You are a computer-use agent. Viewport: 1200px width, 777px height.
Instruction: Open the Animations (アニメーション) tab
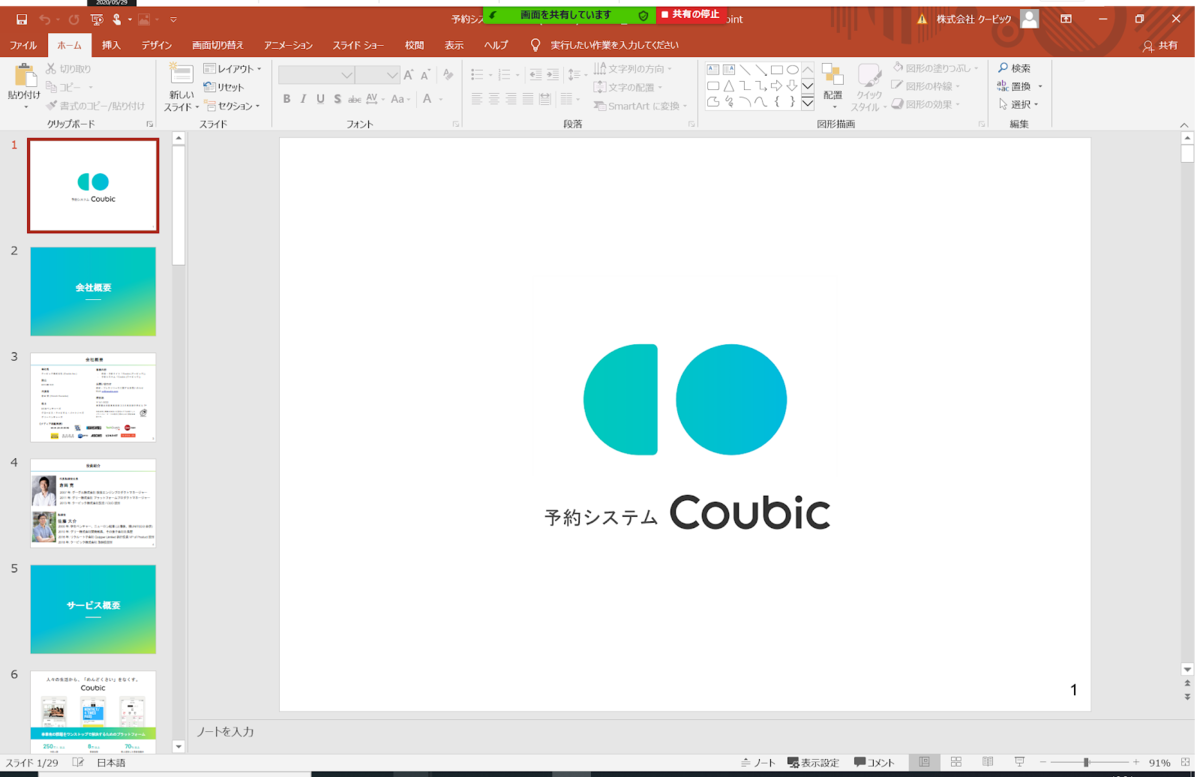click(288, 45)
